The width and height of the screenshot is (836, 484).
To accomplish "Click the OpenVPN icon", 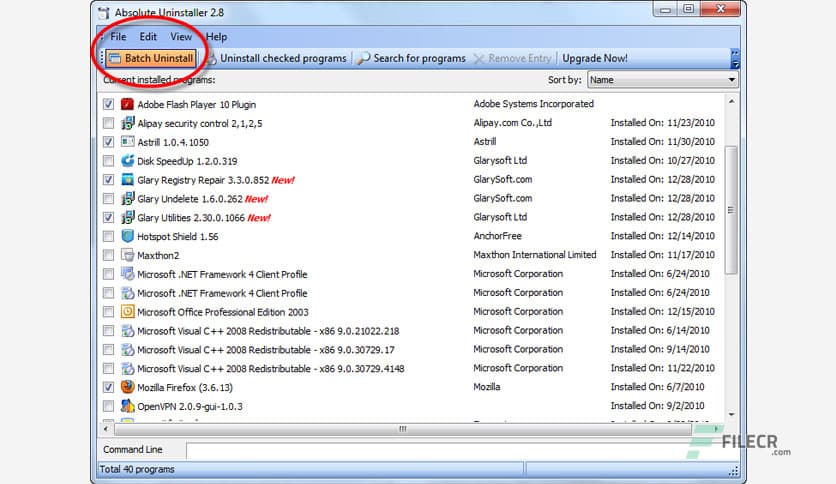I will (x=127, y=406).
